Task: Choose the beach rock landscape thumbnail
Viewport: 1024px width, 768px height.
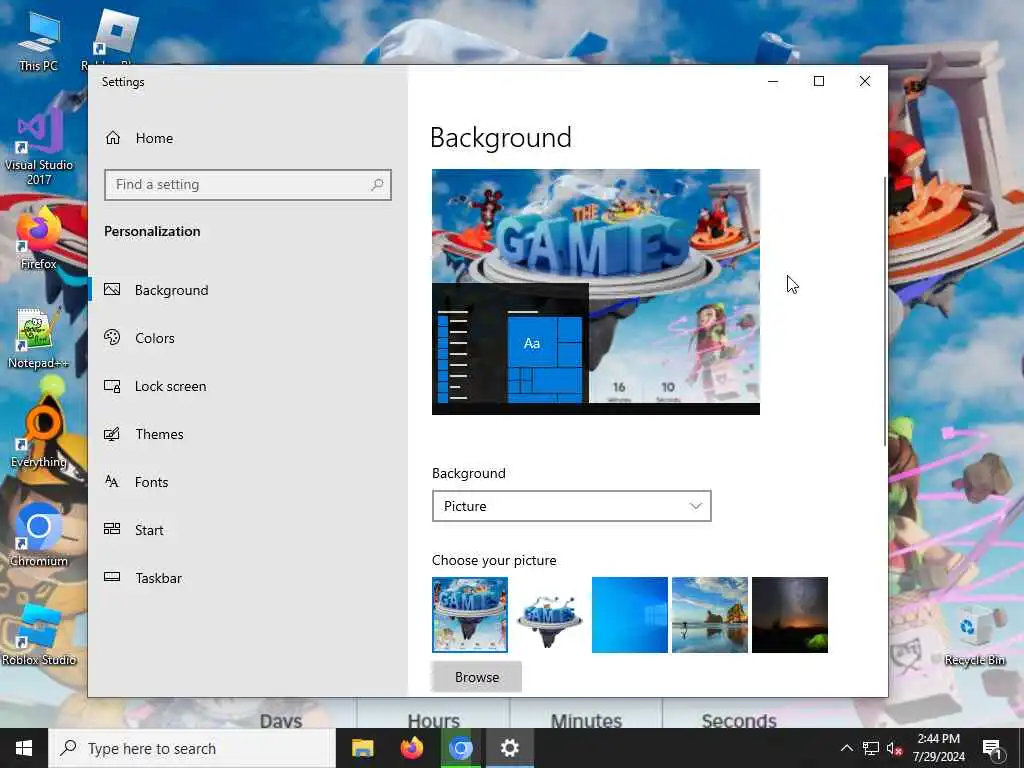Action: 710,615
